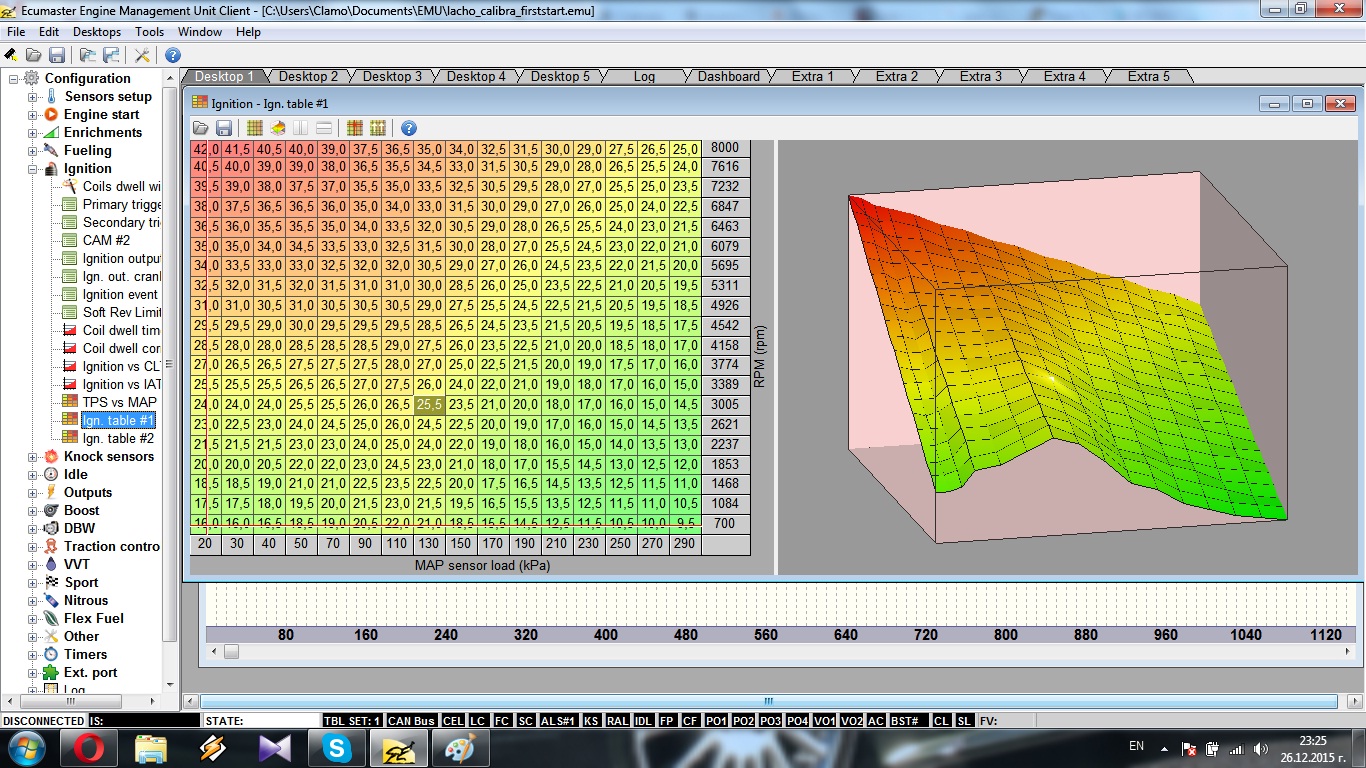
Task: Select the highlighted 25,5 cell in the ignition table
Action: coord(429,405)
